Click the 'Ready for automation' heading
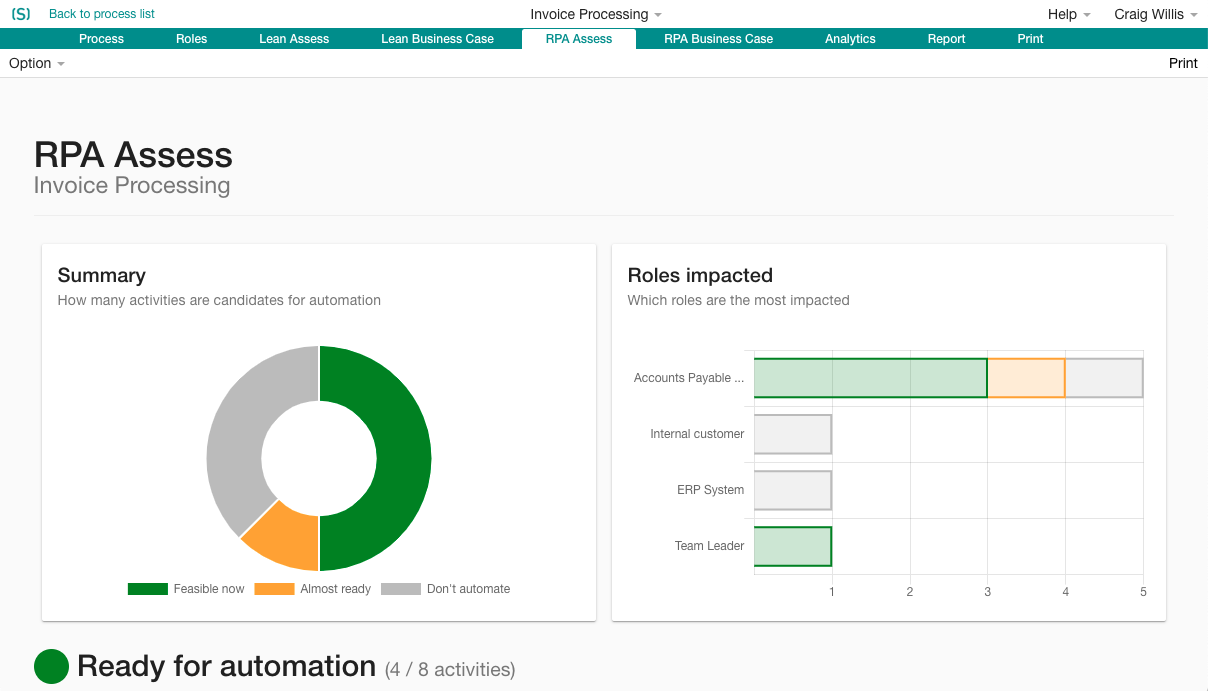Screen dimensions: 1208x691 click(x=226, y=666)
